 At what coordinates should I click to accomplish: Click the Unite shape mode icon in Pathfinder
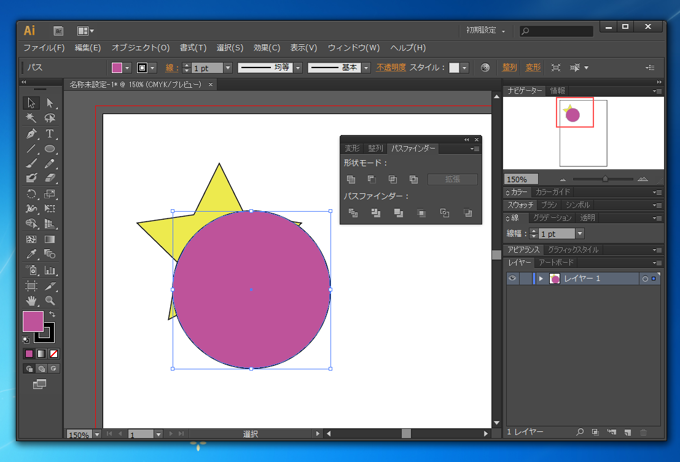point(351,179)
